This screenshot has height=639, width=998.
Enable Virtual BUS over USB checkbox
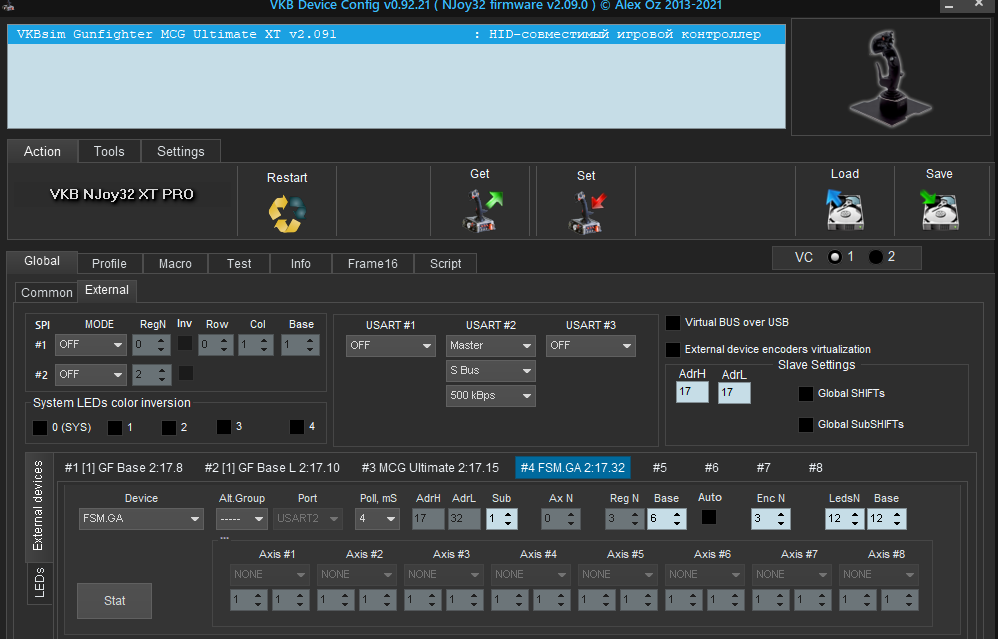[674, 323]
